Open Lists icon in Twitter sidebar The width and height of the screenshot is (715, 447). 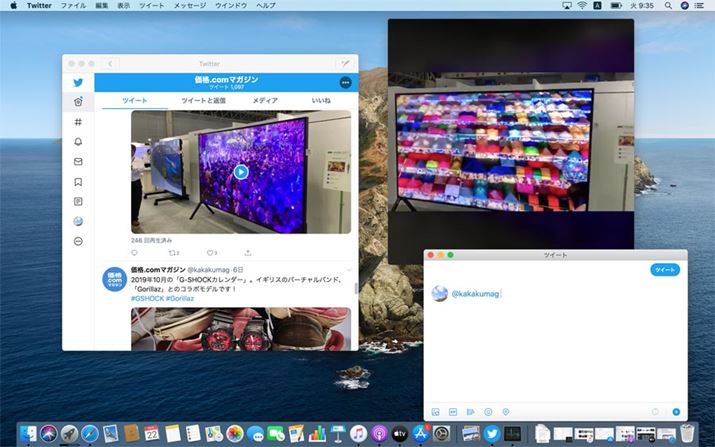(x=78, y=202)
